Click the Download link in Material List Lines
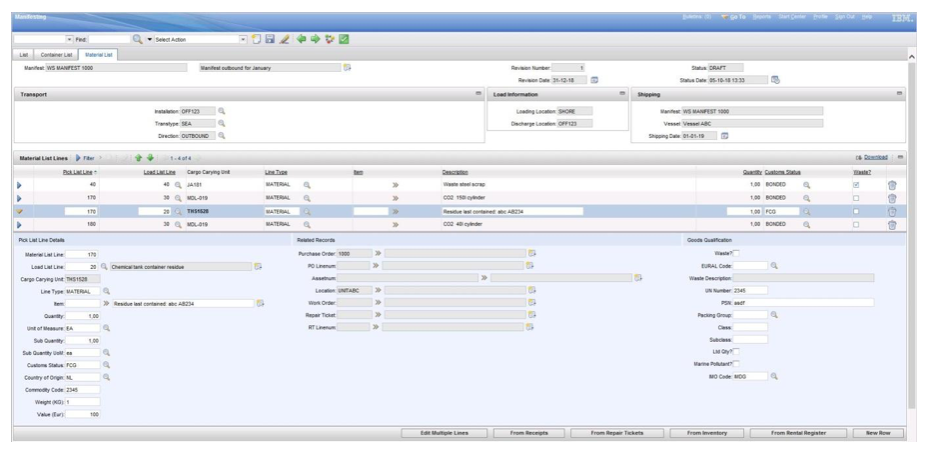The width and height of the screenshot is (928, 453). point(874,157)
